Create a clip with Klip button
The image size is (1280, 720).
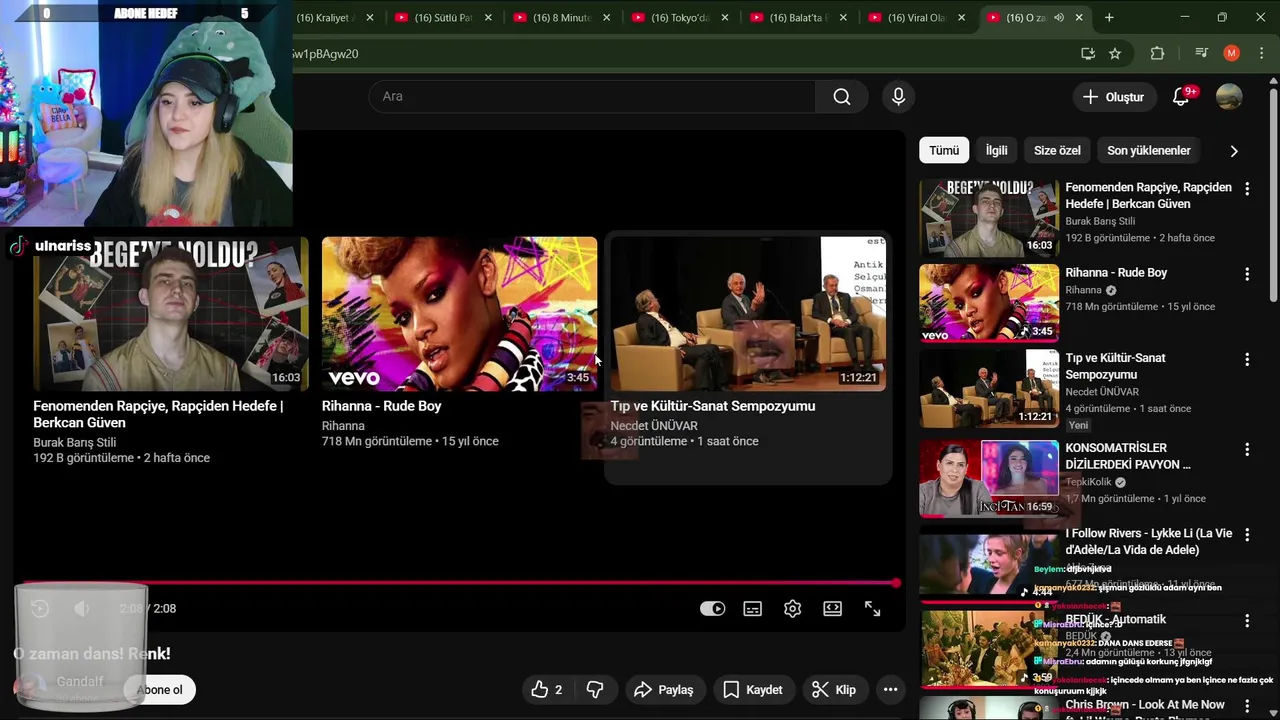833,689
